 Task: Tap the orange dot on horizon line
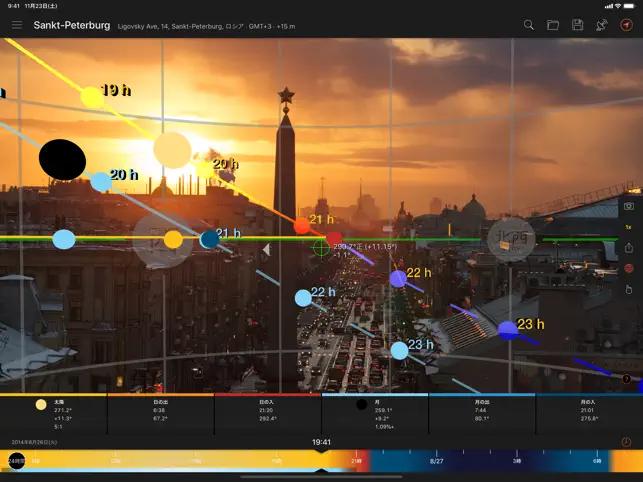pos(173,240)
